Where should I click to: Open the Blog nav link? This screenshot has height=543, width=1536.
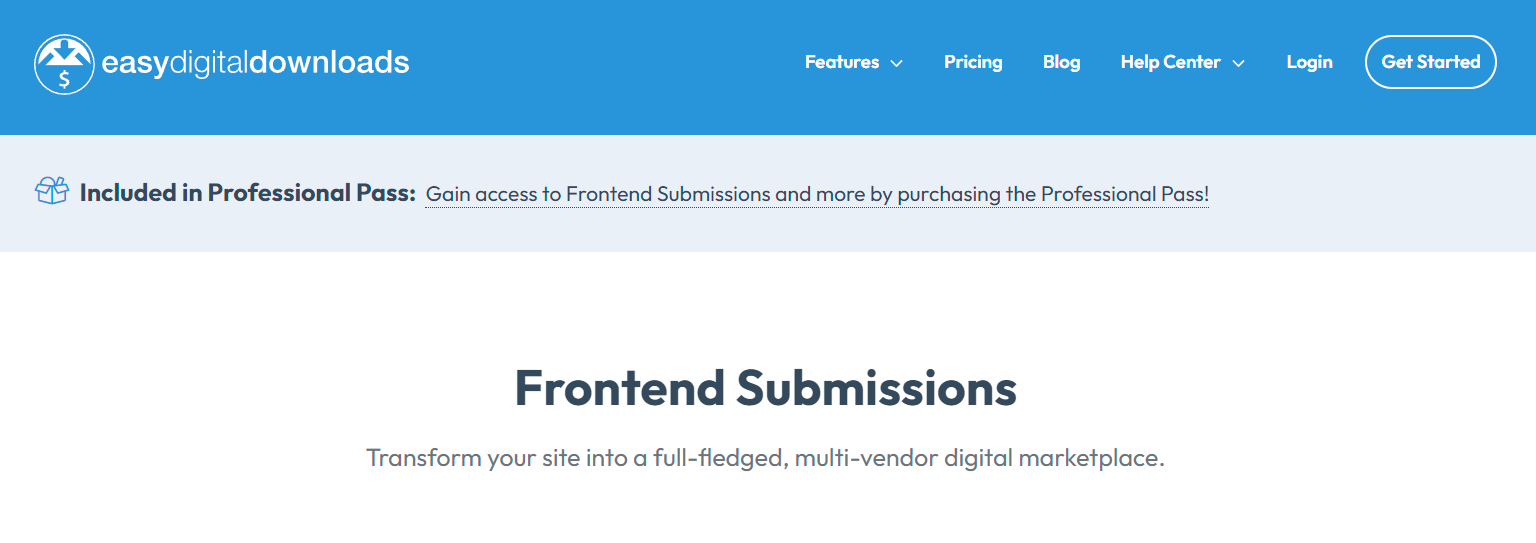pyautogui.click(x=1061, y=62)
